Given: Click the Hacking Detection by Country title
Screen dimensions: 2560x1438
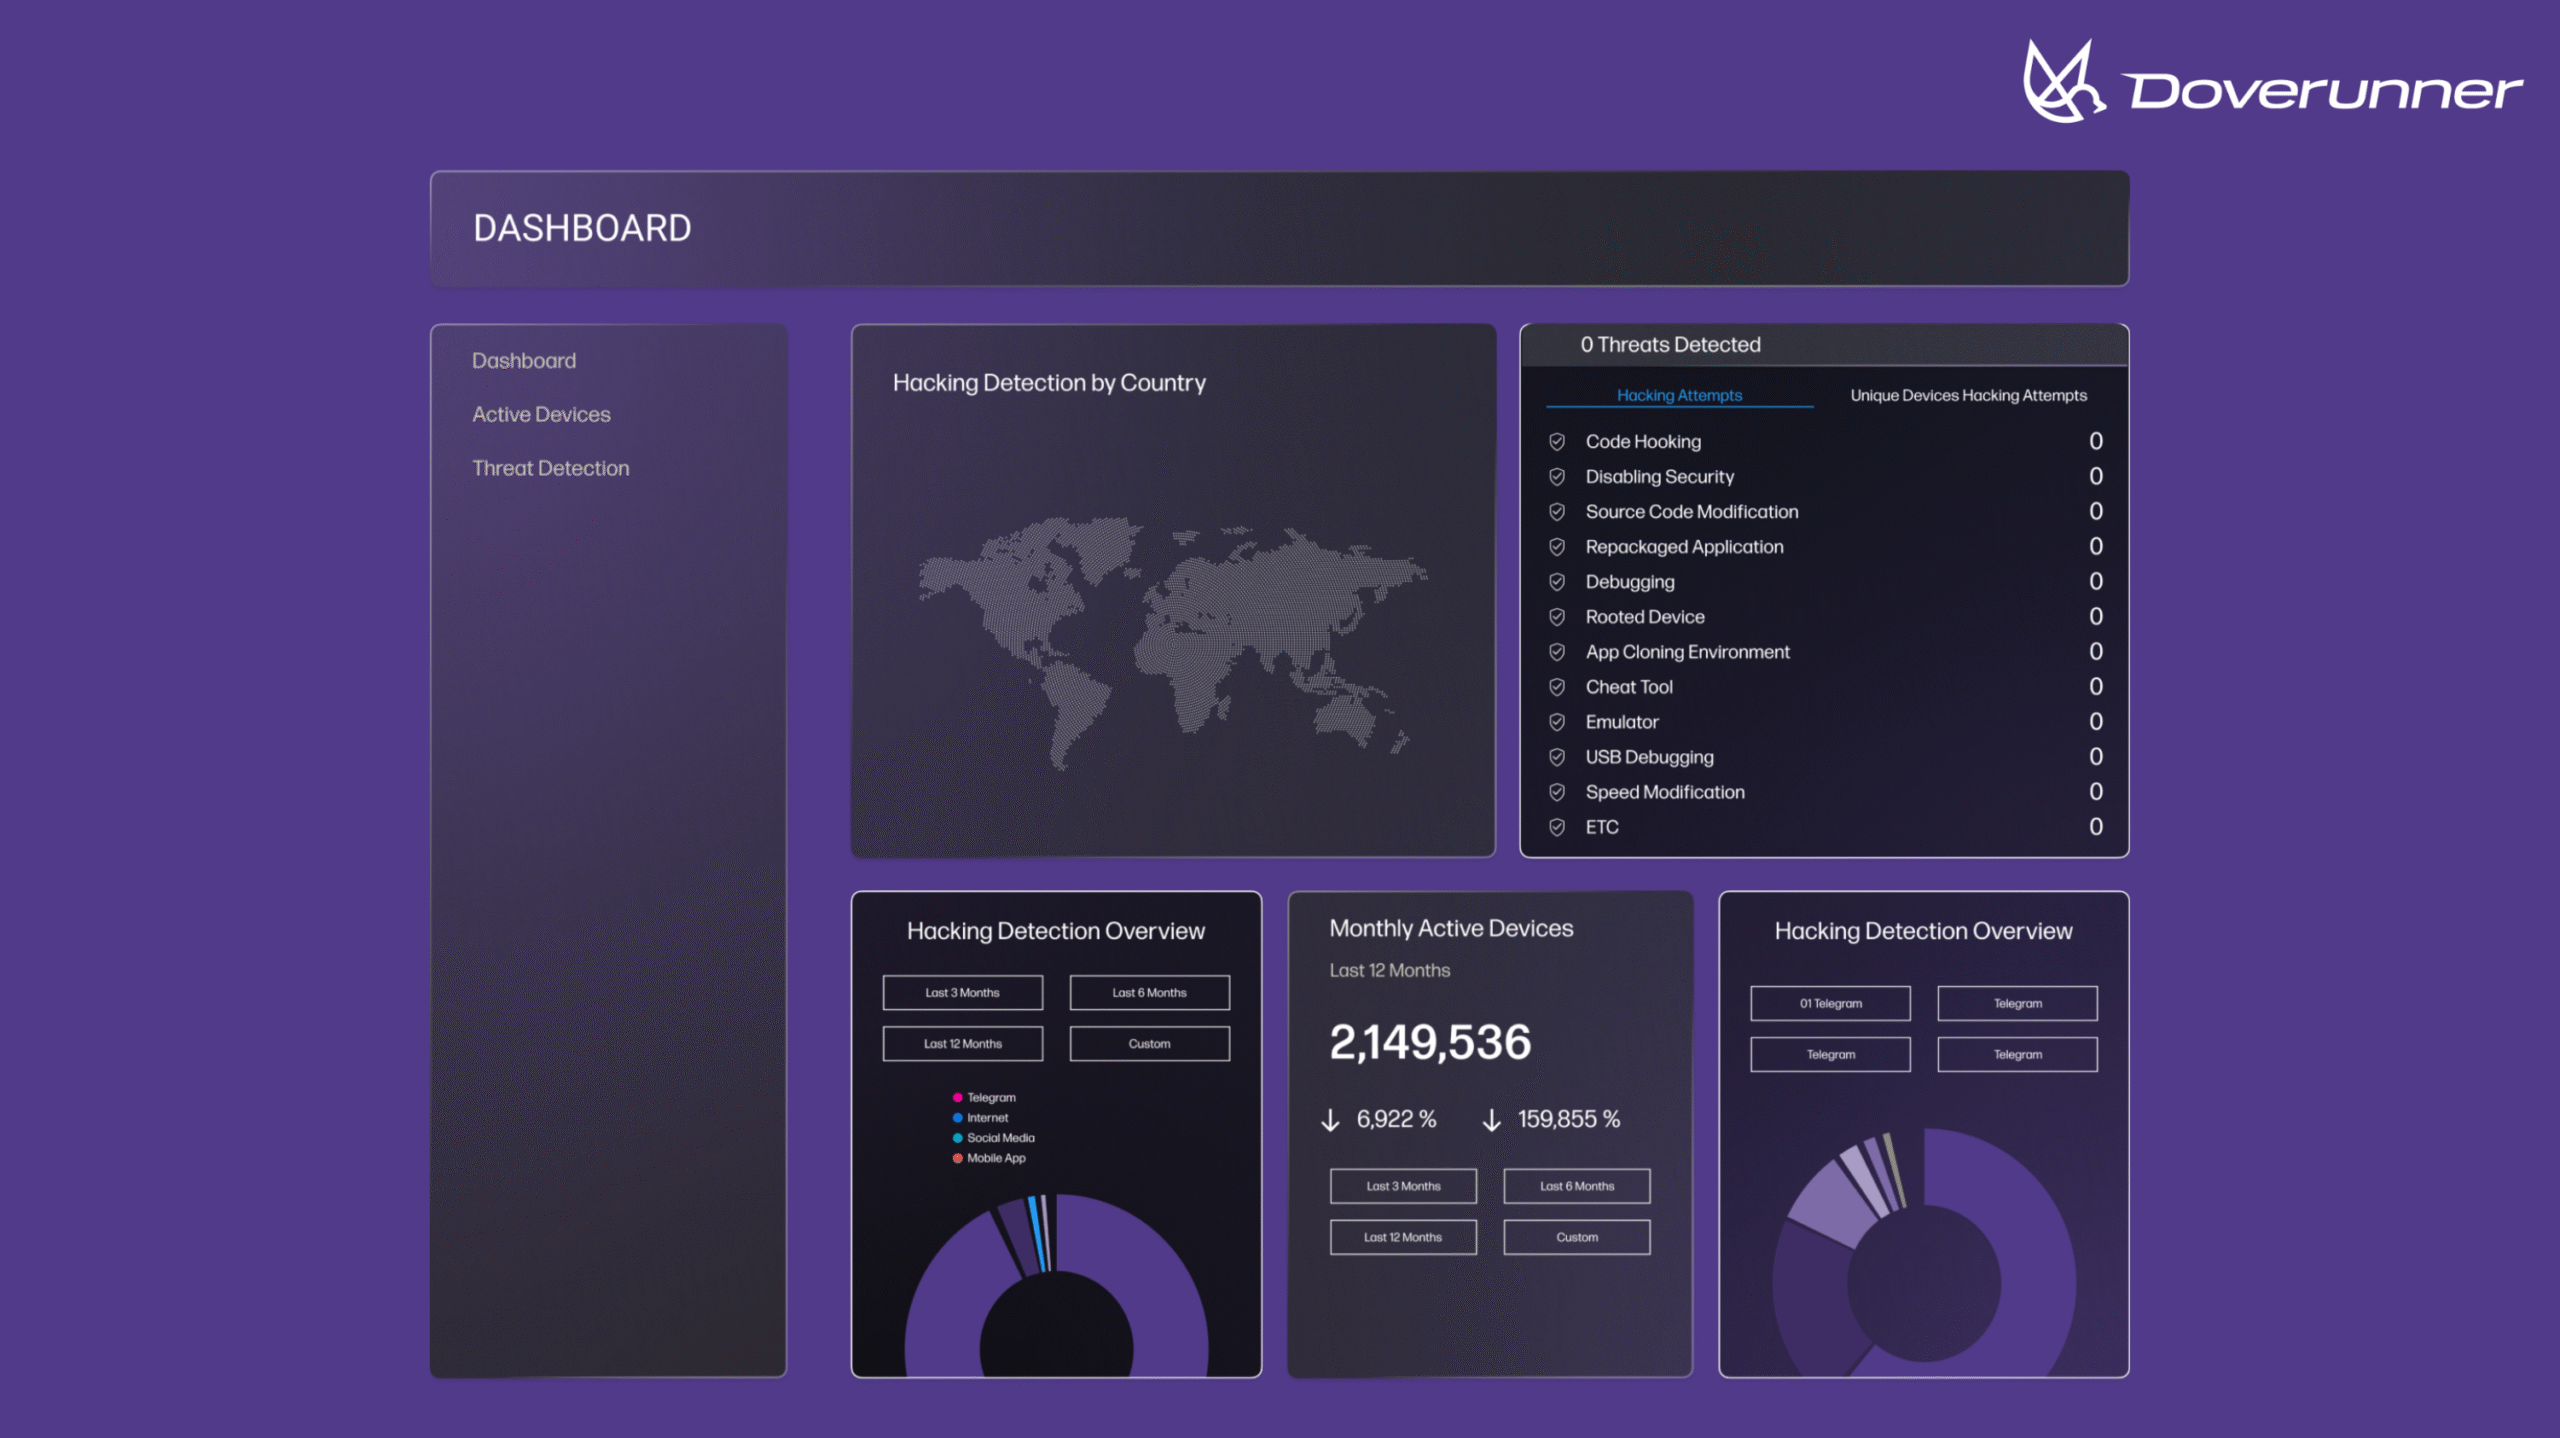Looking at the screenshot, I should click(1049, 382).
